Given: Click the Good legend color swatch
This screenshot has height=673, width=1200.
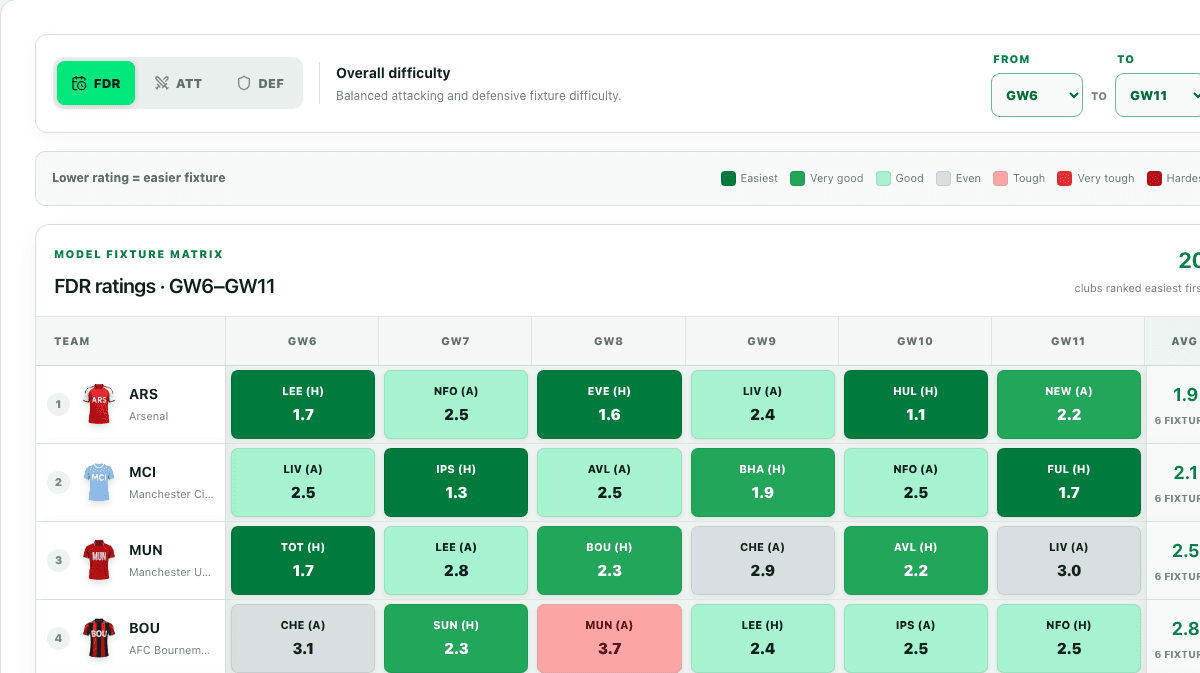Looking at the screenshot, I should (883, 178).
